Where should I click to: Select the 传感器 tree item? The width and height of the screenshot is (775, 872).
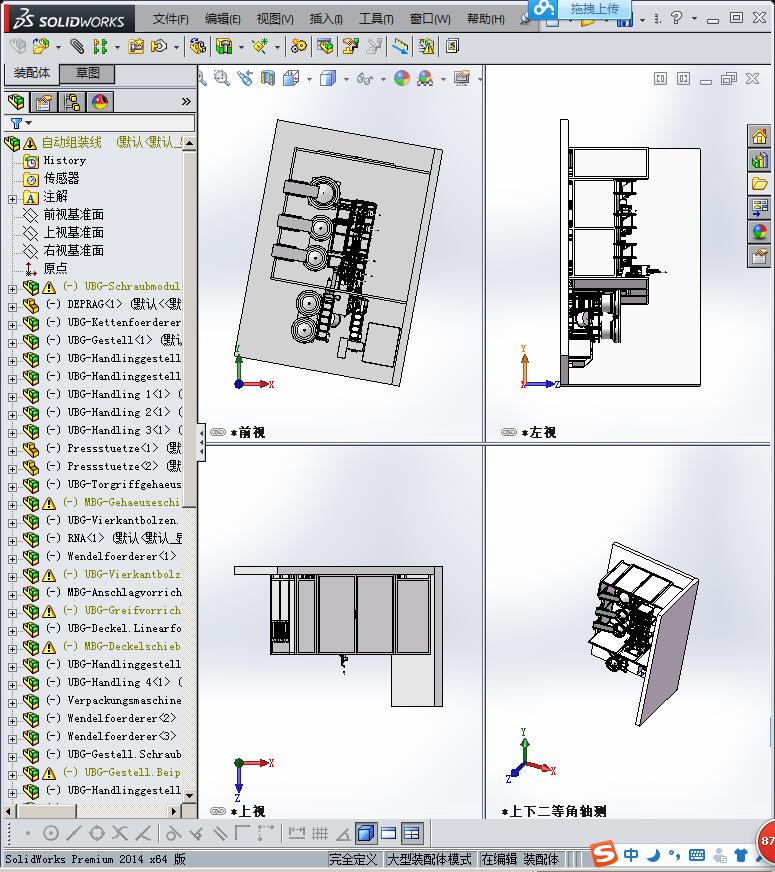click(x=61, y=179)
